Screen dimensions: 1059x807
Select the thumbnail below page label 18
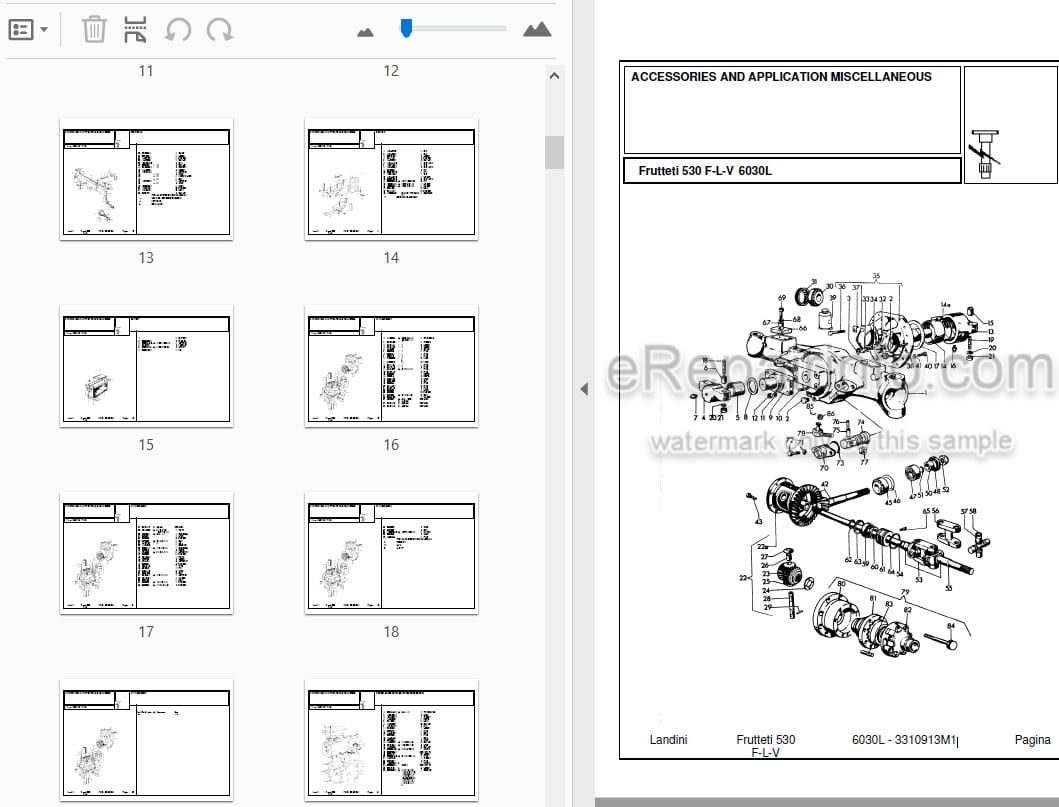coord(392,740)
